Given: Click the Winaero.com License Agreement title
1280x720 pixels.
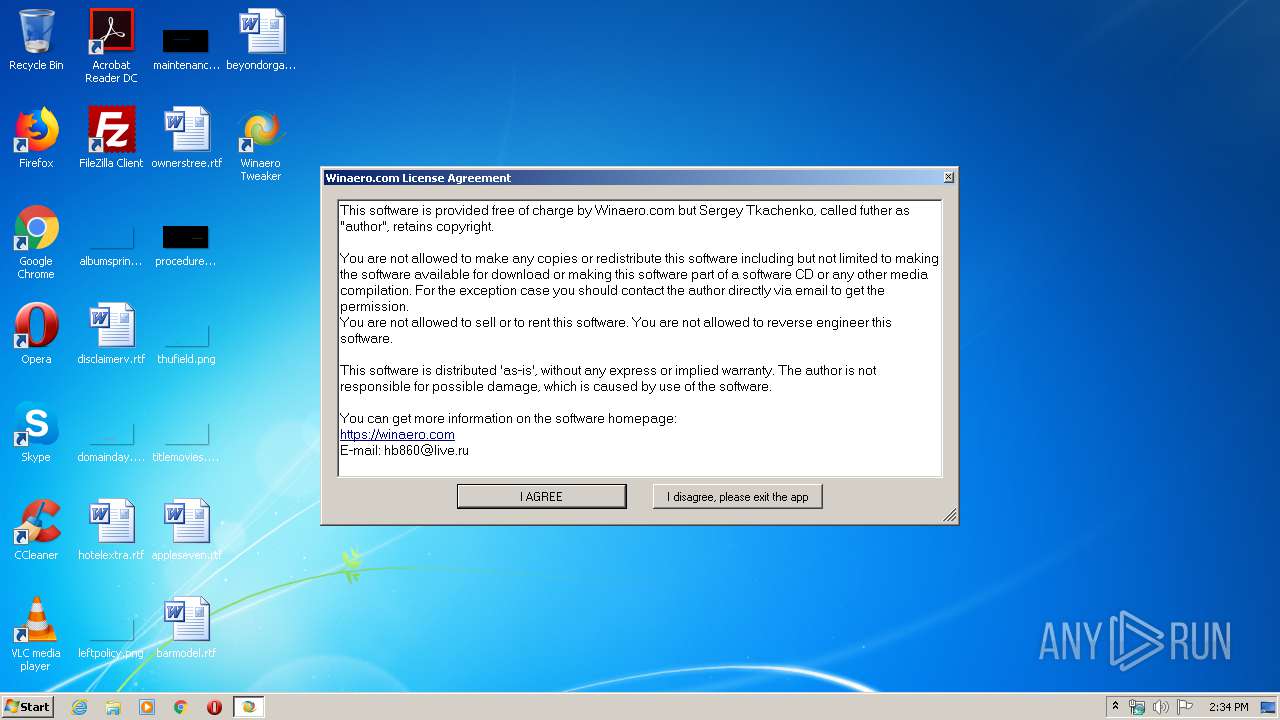Looking at the screenshot, I should (x=418, y=178).
